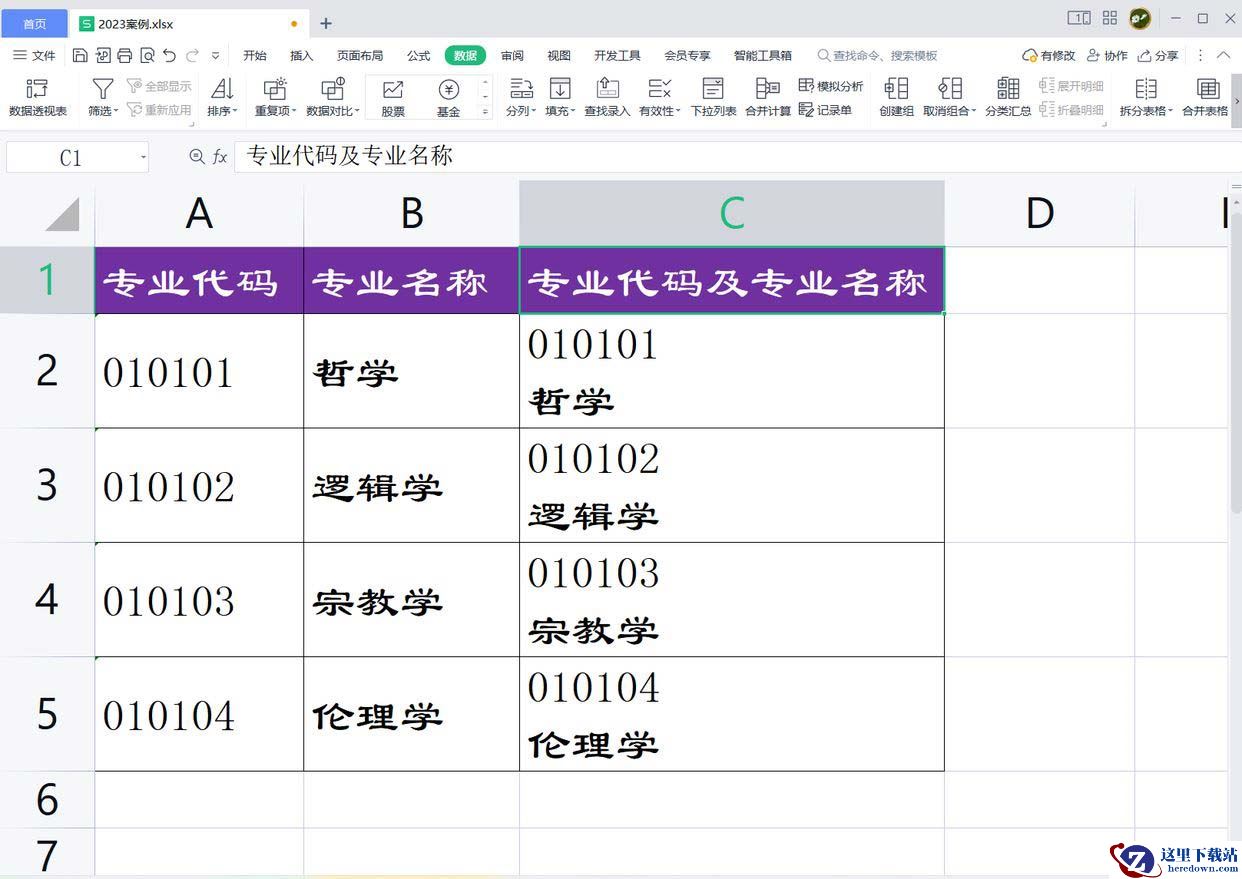Click the 填充 fill icon
The width and height of the screenshot is (1242, 879).
(560, 89)
